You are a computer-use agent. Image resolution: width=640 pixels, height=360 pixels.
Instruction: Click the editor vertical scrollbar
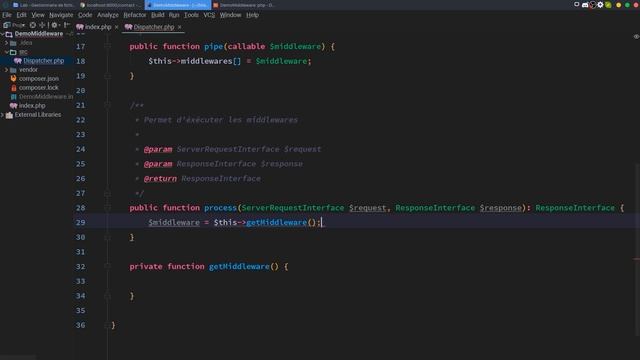point(637,249)
